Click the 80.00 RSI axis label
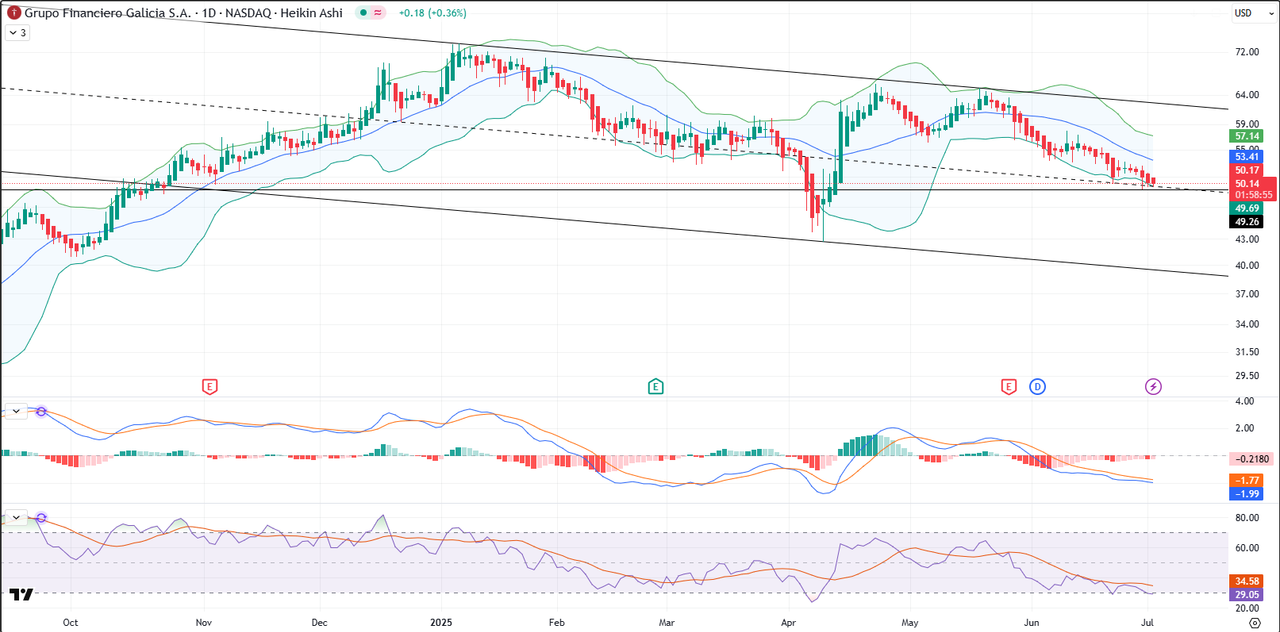Image resolution: width=1280 pixels, height=632 pixels. (1246, 518)
